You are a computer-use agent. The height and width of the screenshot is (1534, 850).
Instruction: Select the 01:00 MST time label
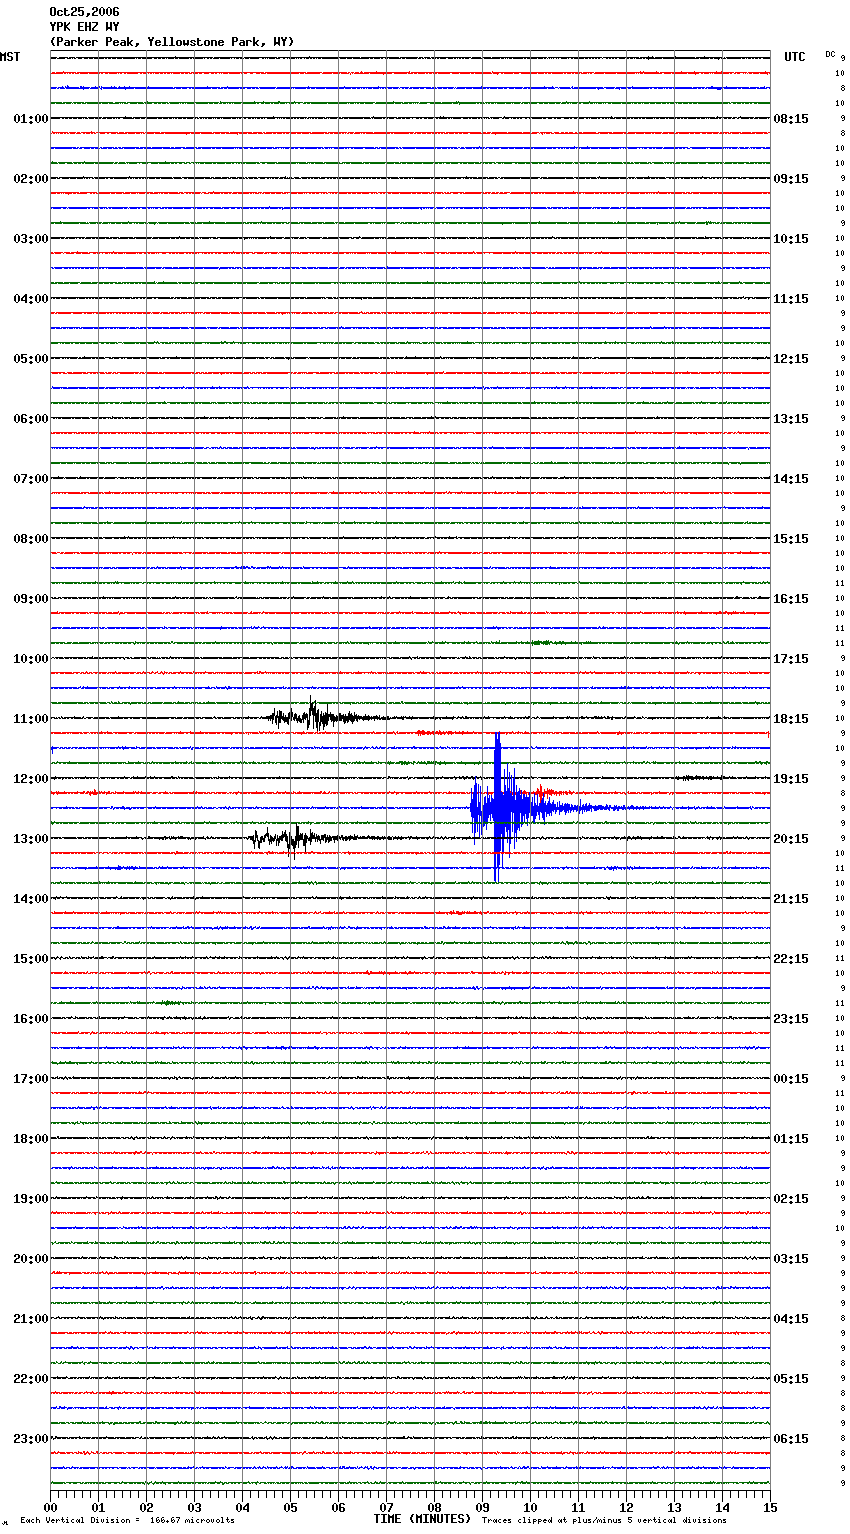31,119
